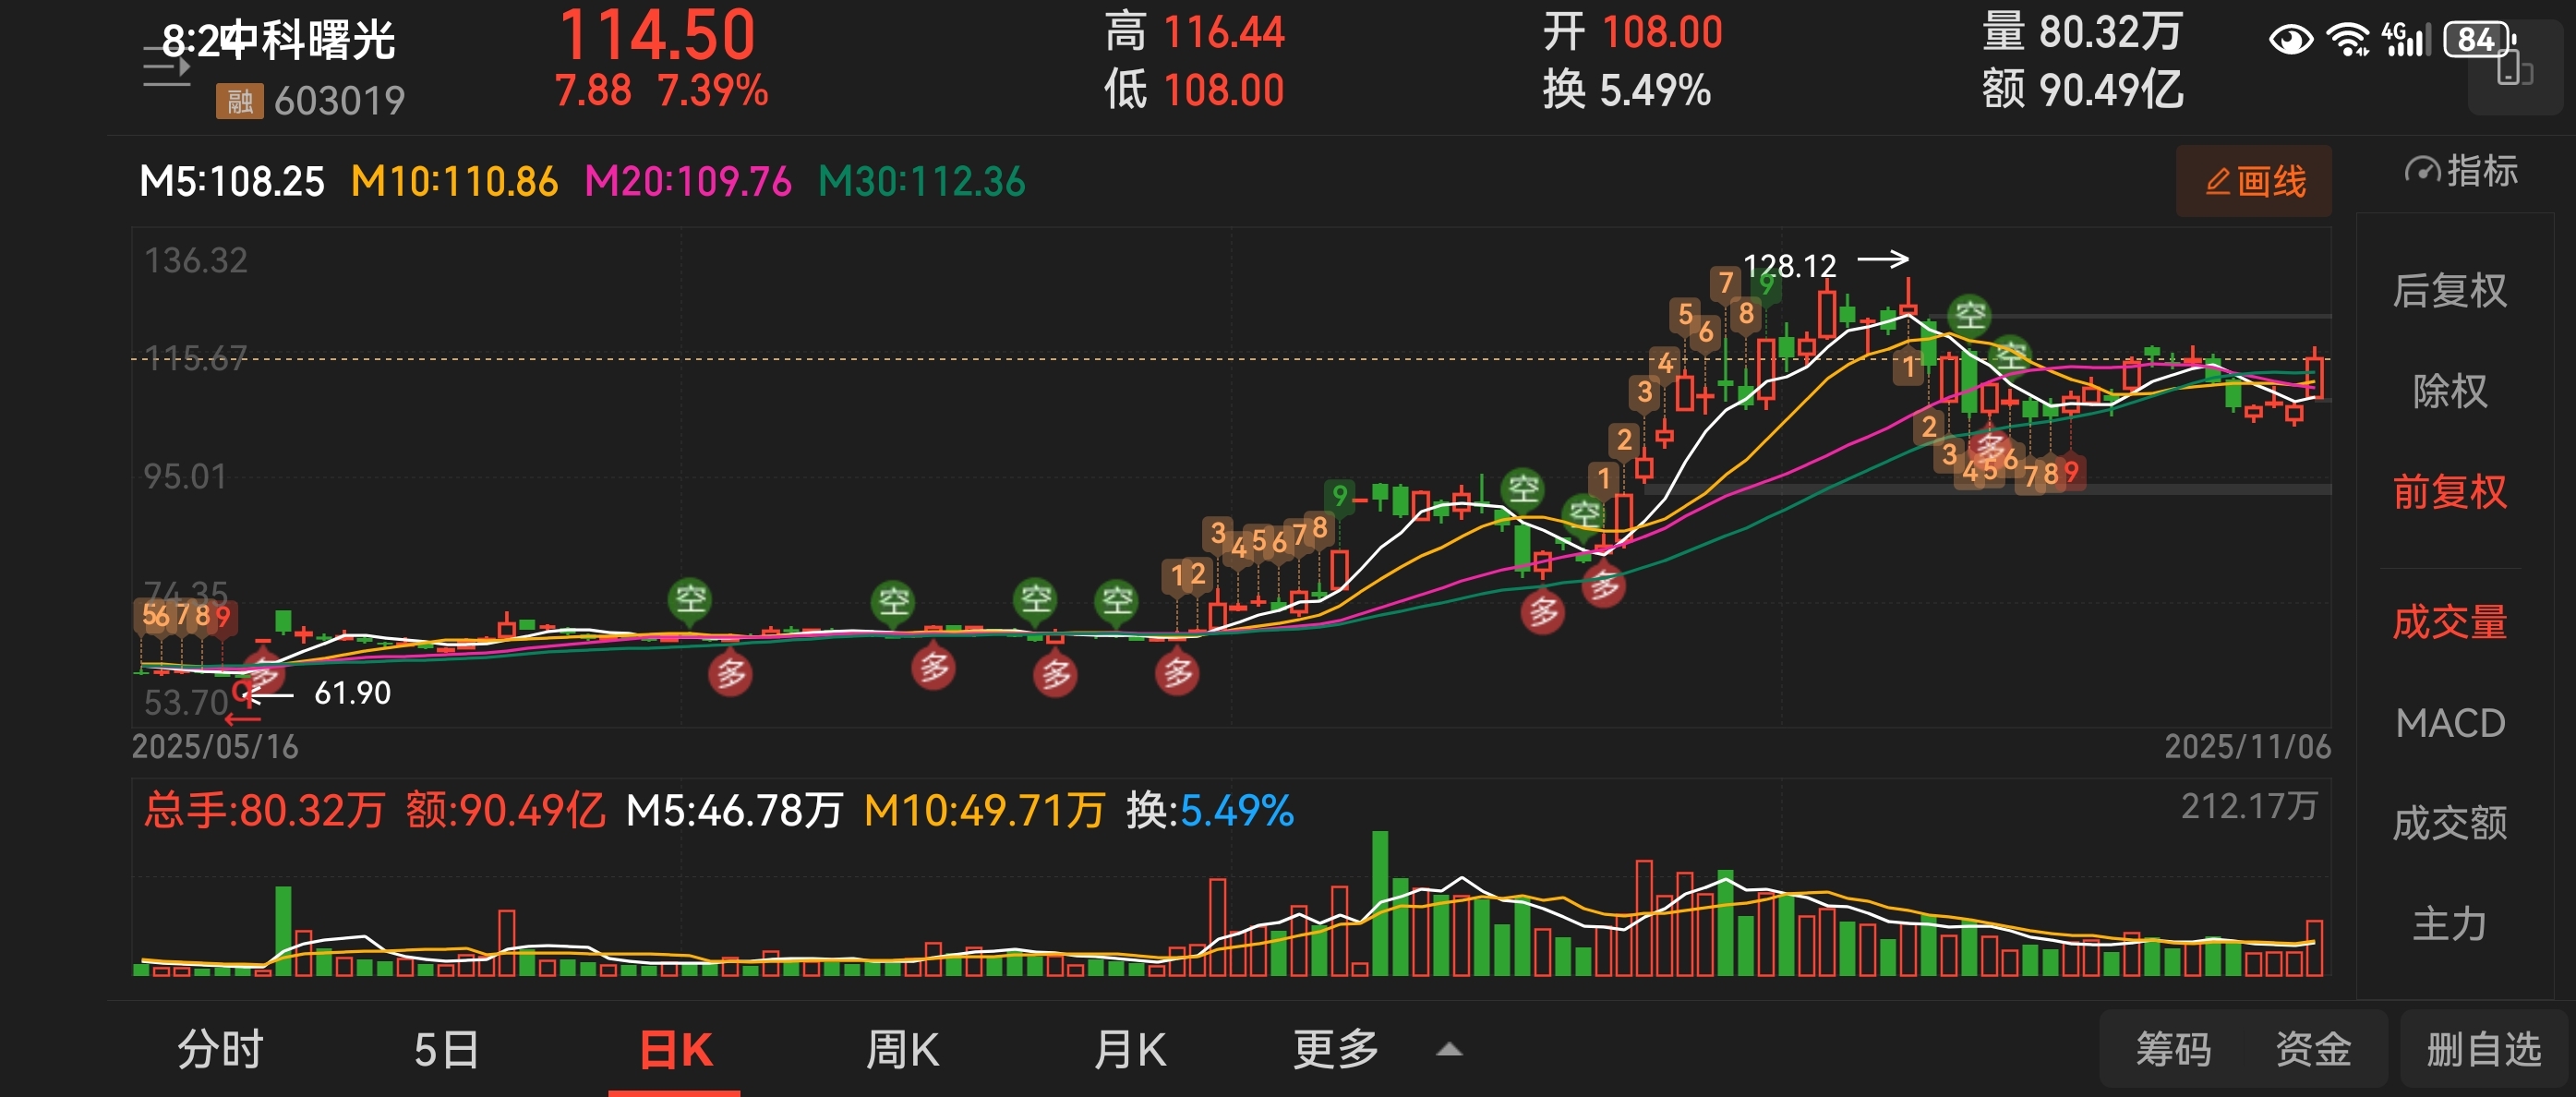Expand the 更多 more periods menu

pos(1335,1049)
